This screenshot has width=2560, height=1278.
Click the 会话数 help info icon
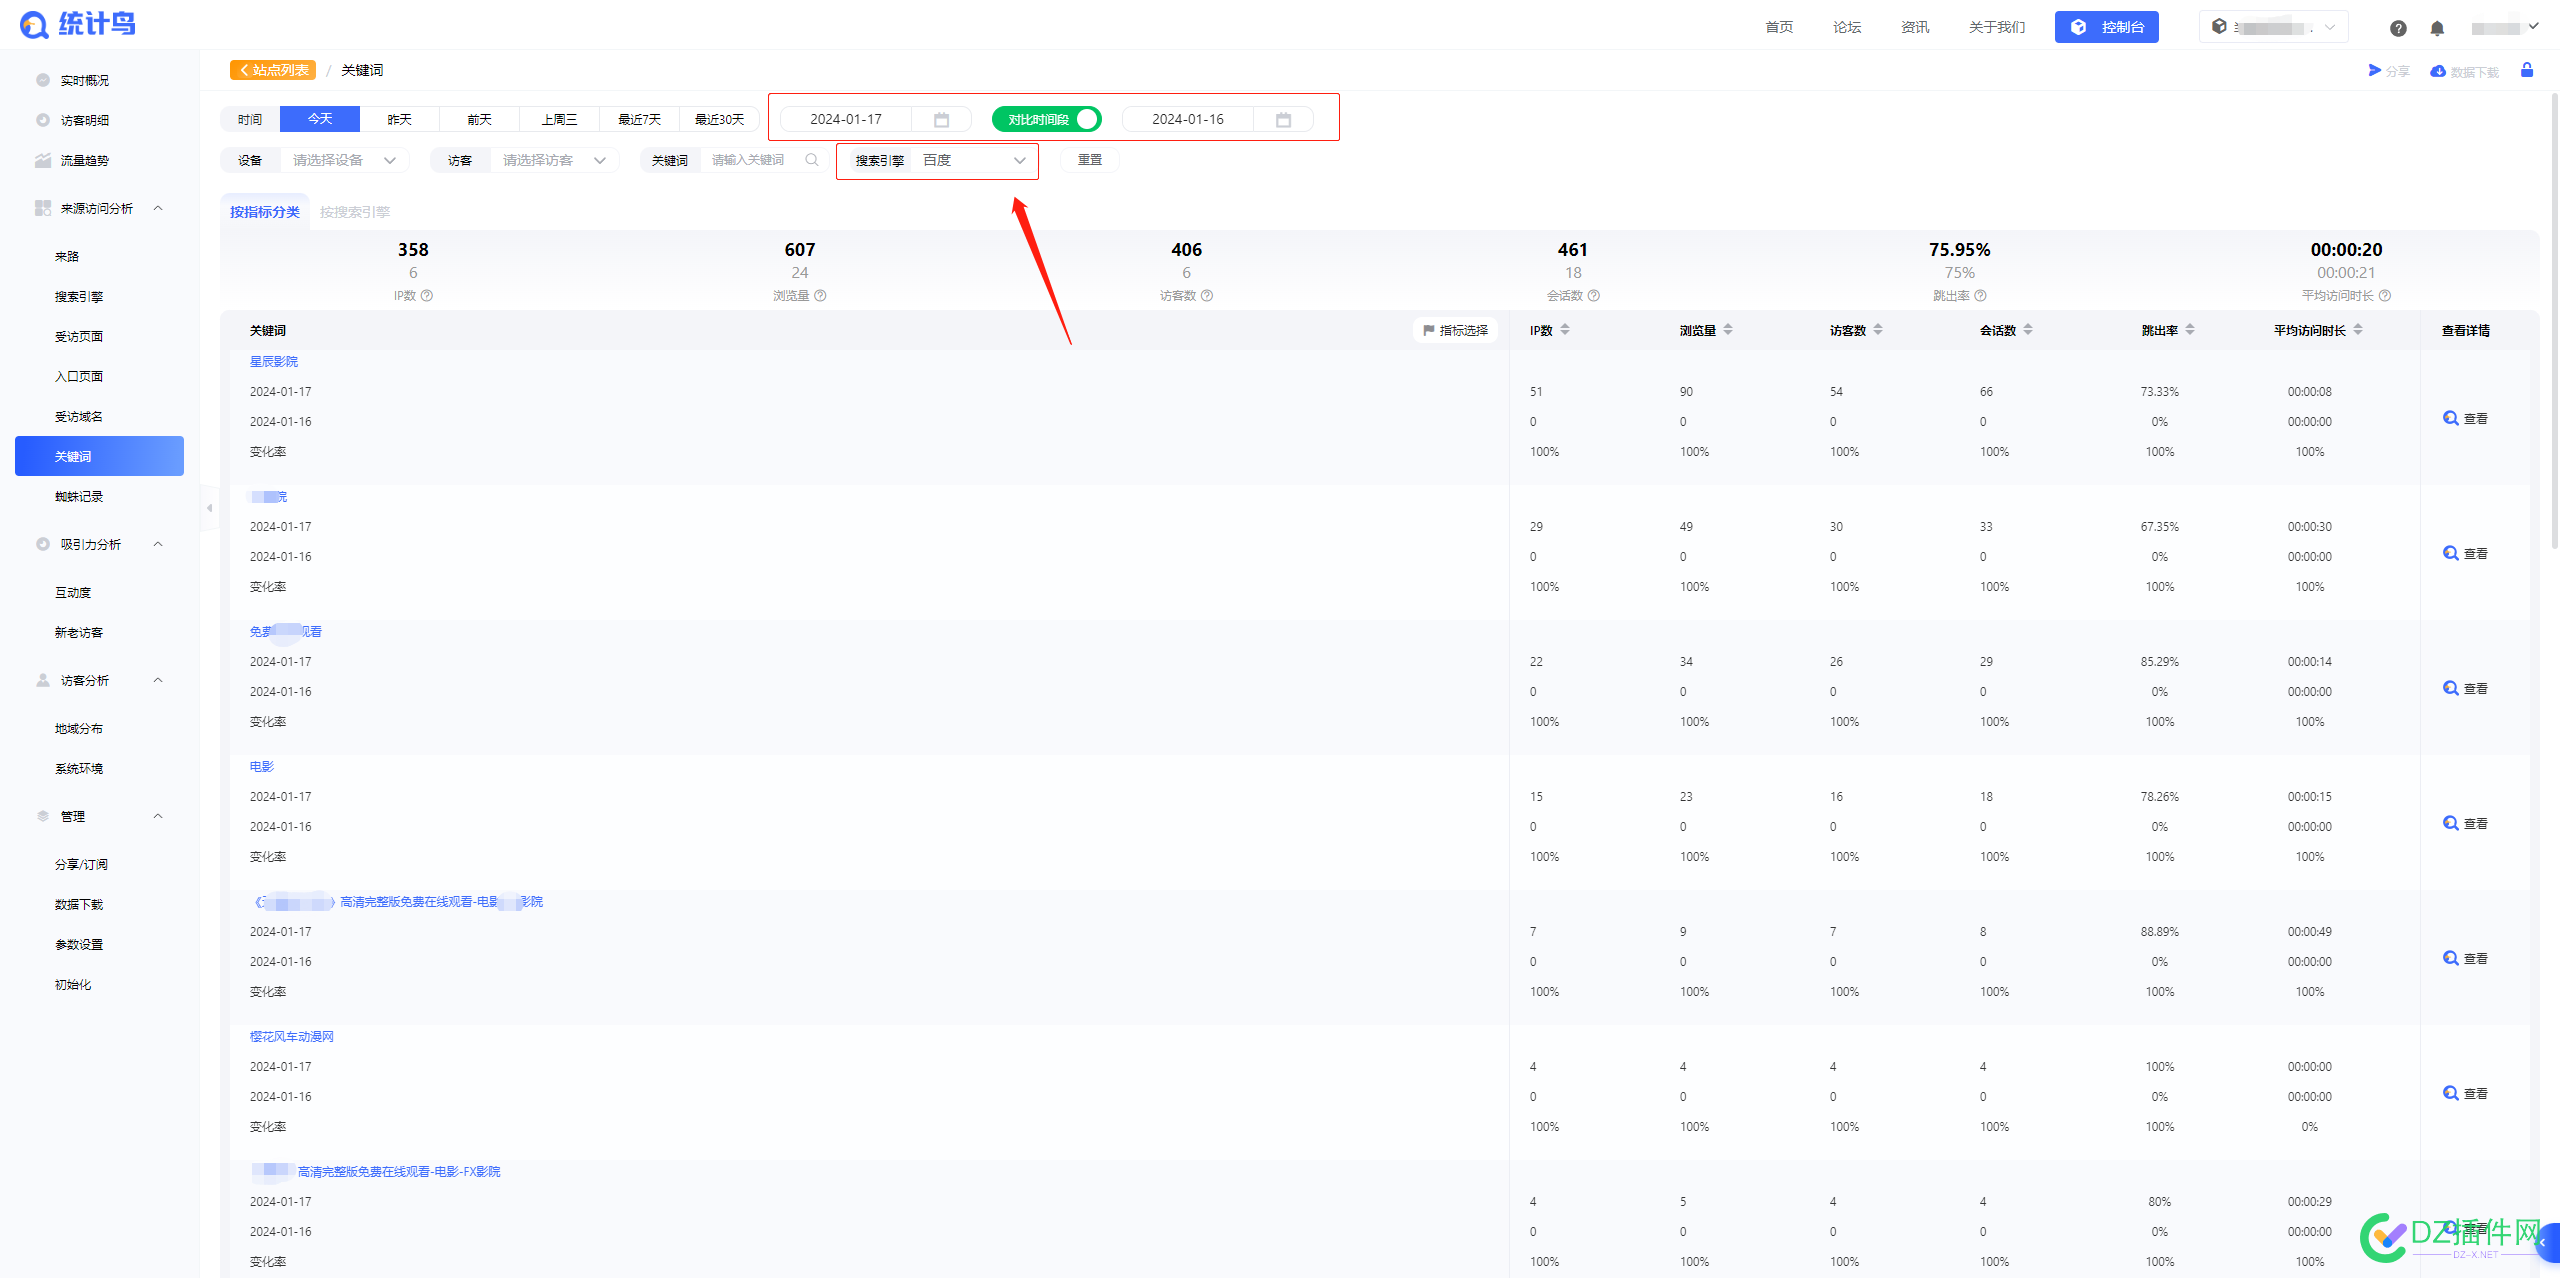(x=1594, y=296)
